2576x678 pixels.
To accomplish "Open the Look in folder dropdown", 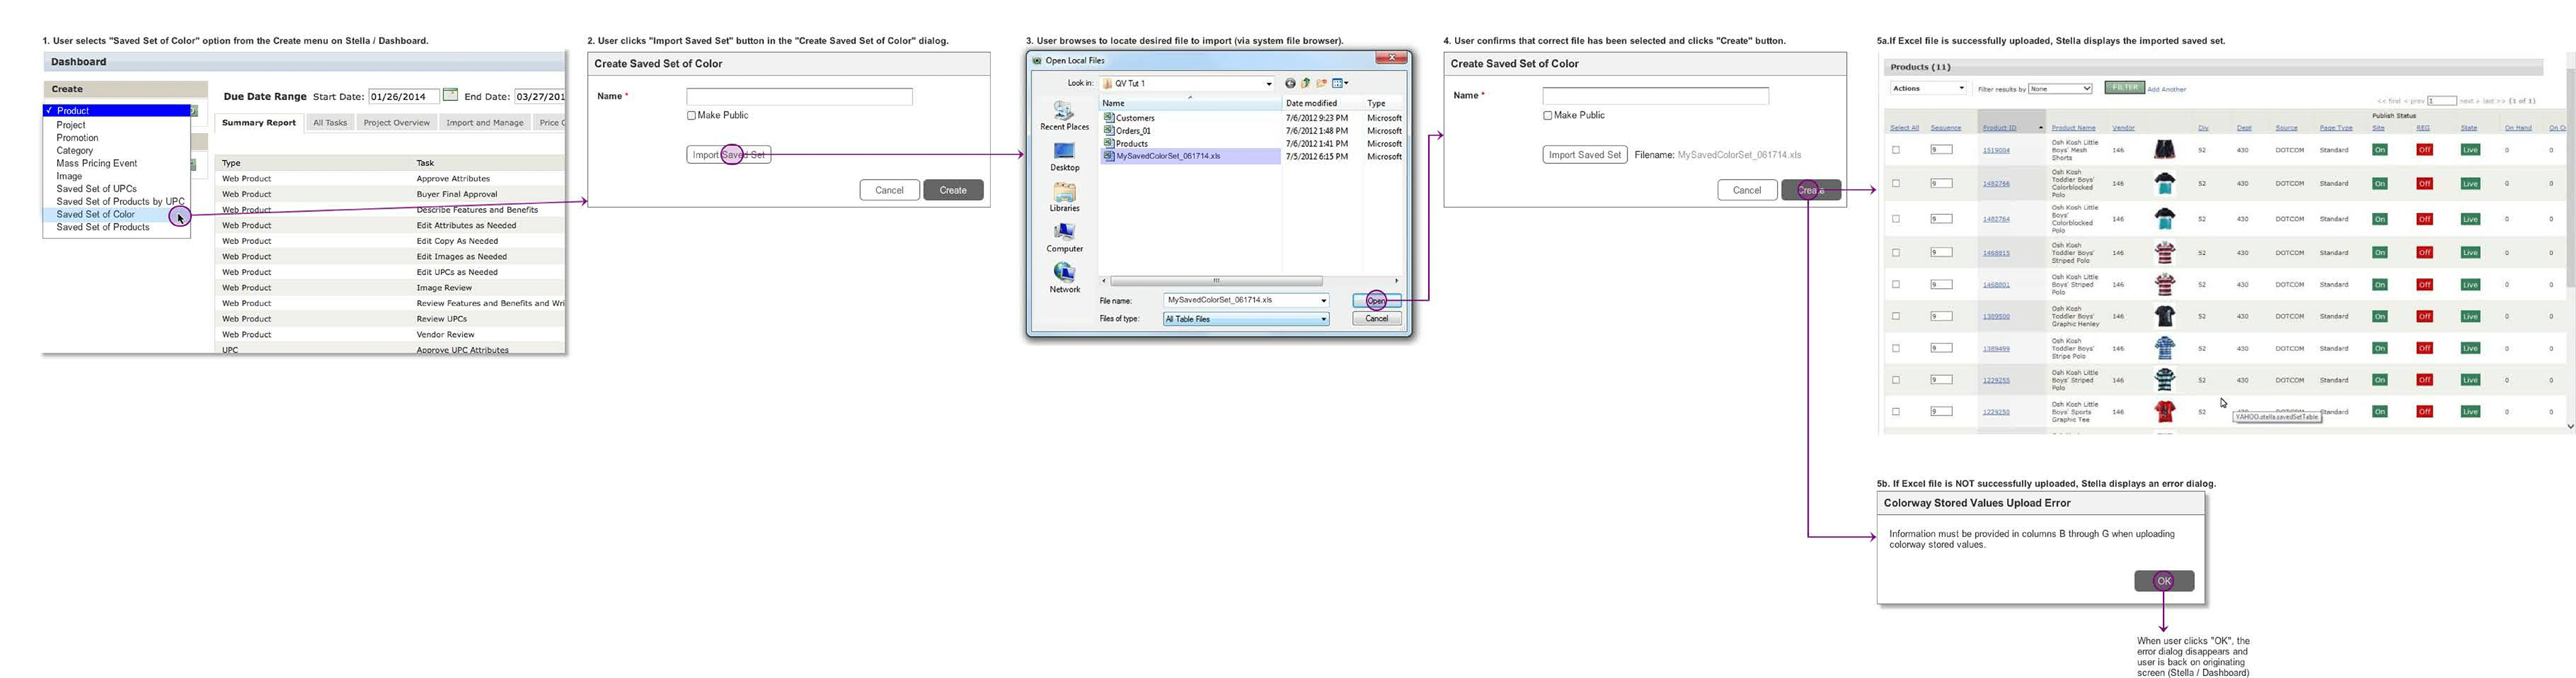I will click(1187, 83).
